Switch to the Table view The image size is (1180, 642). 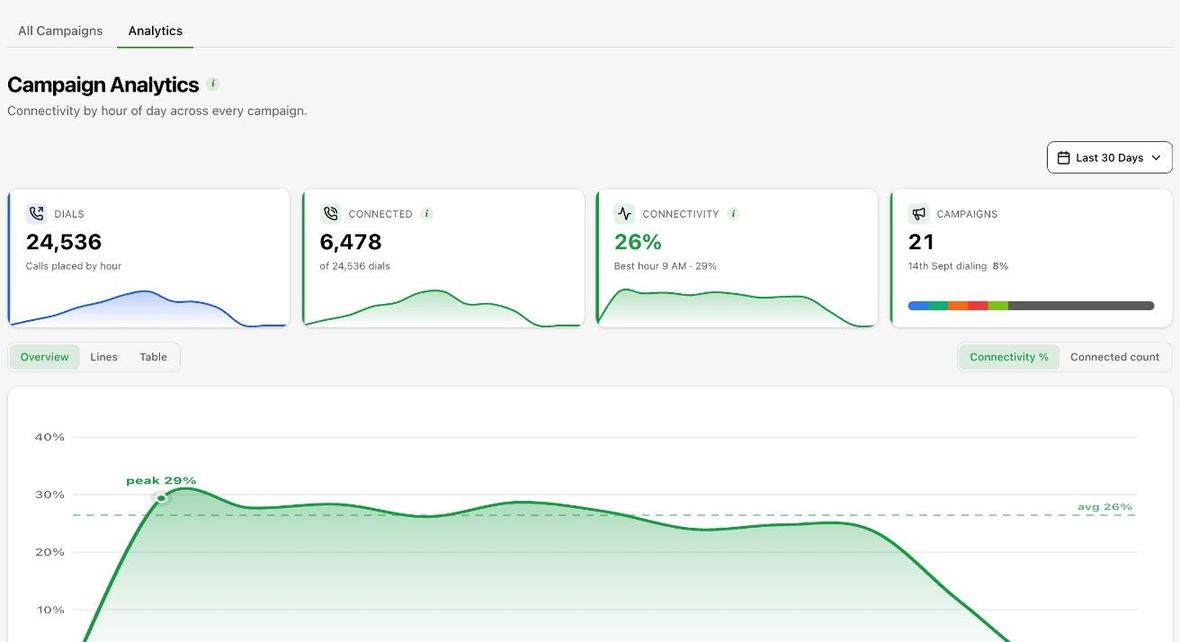pyautogui.click(x=153, y=357)
